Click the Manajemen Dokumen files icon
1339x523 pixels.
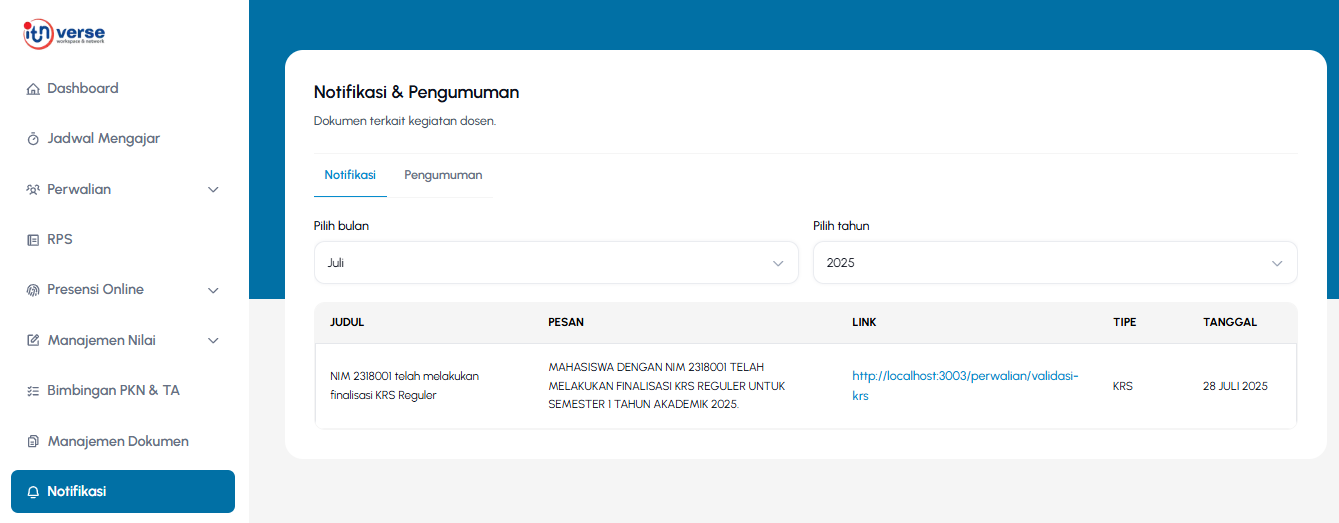click(x=33, y=441)
